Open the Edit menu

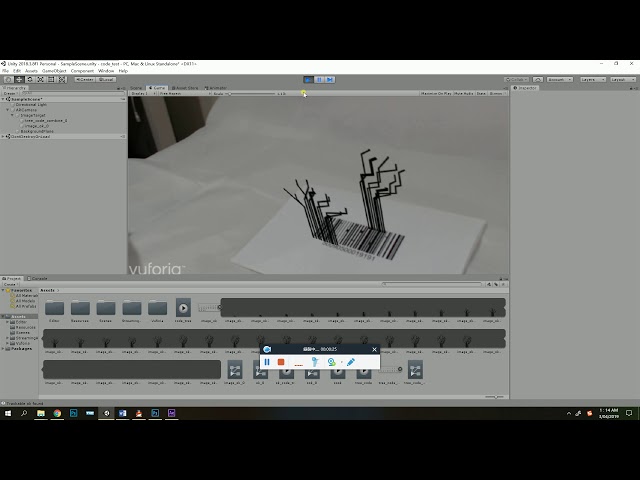click(17, 71)
